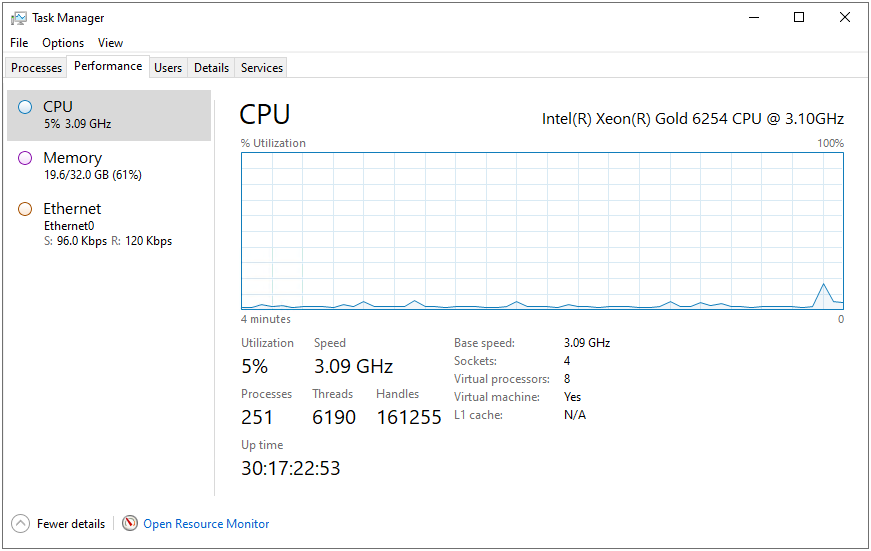The width and height of the screenshot is (871, 551).
Task: Open the Options menu
Action: coord(63,43)
